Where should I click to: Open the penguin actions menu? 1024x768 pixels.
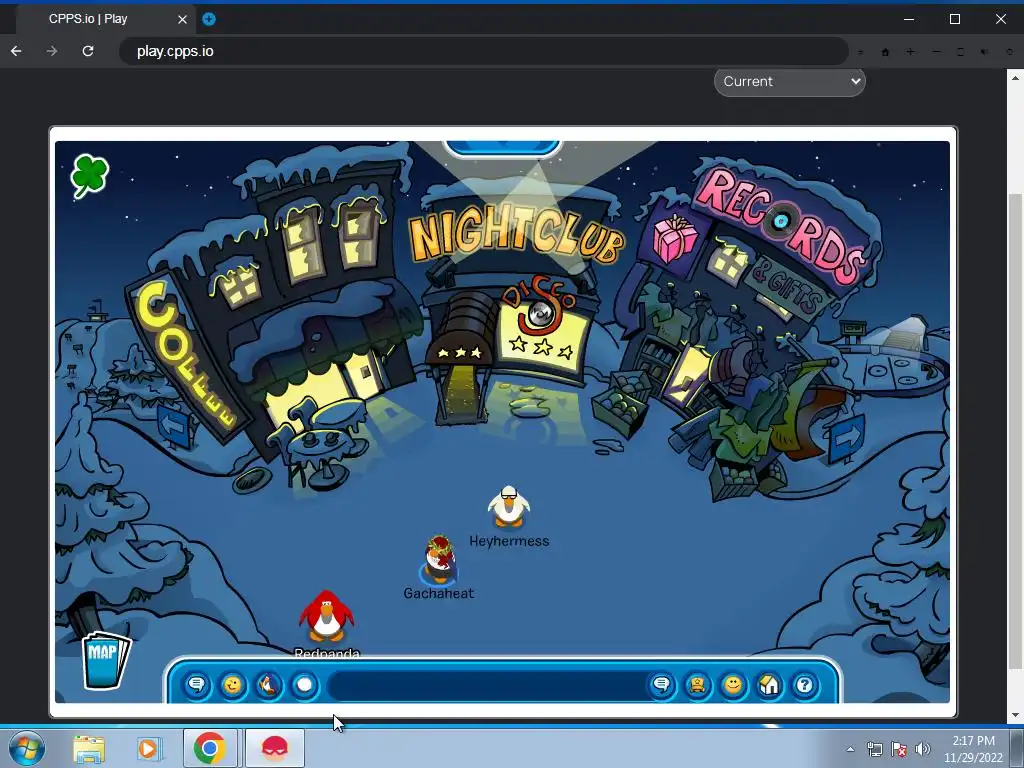[268, 685]
